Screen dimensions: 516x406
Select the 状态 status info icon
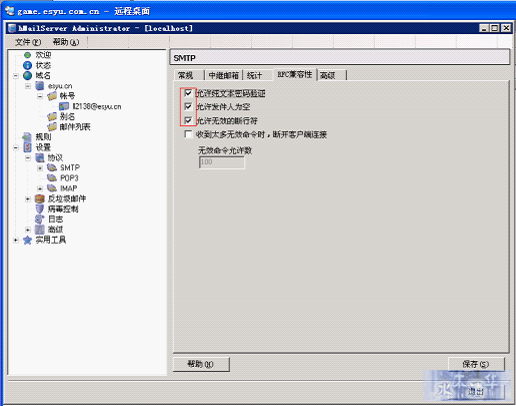(27, 65)
